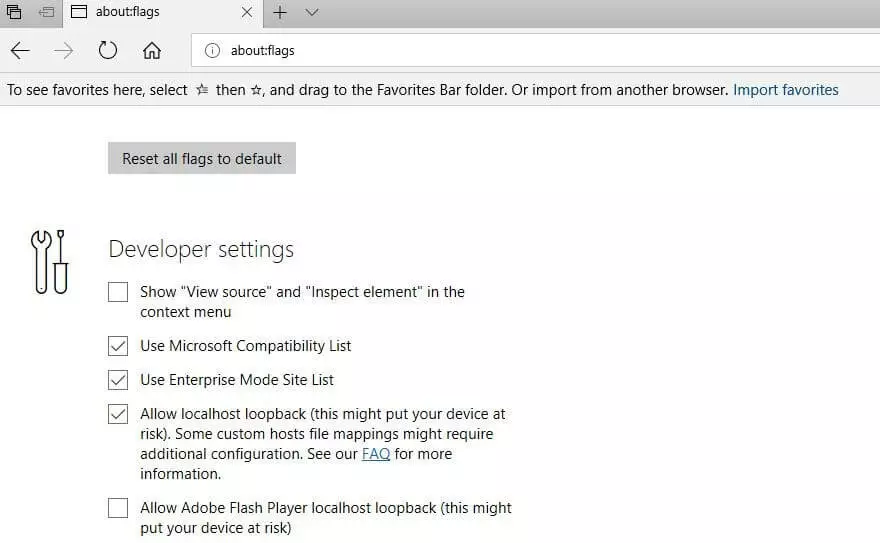880x543 pixels.
Task: Open the tabs you've set aside
Action: (15, 12)
